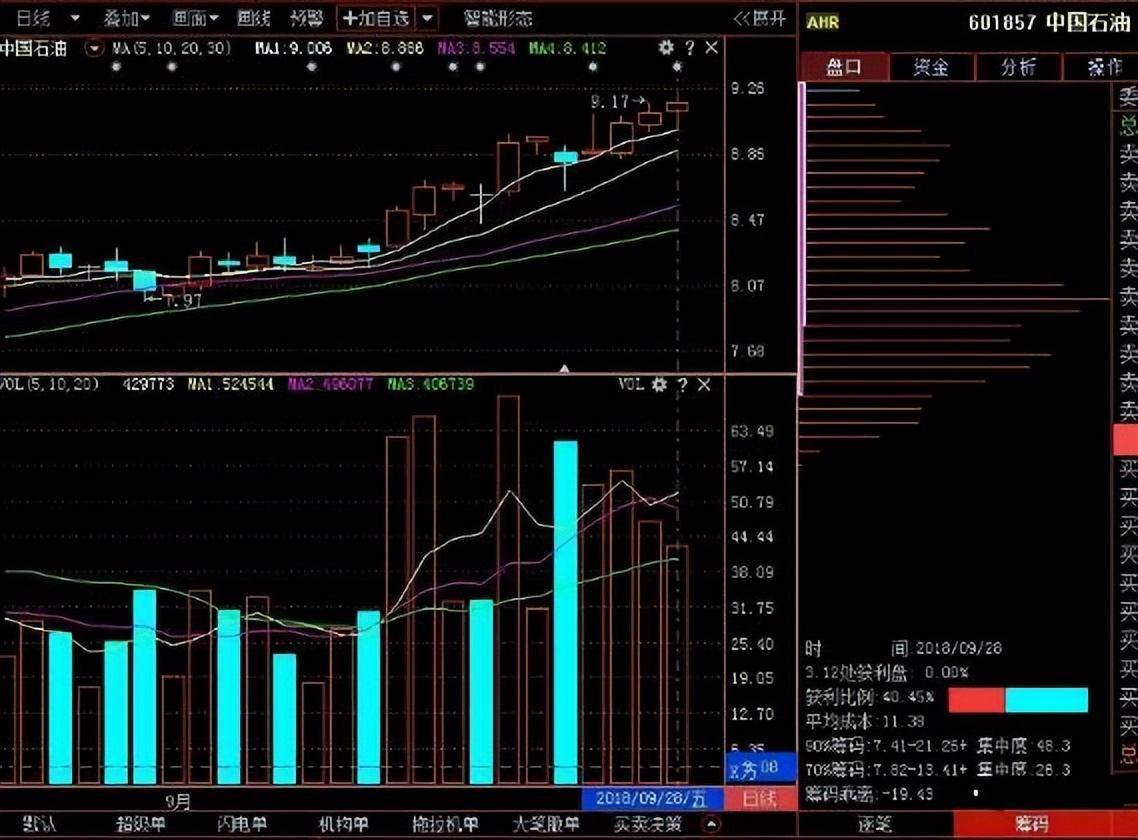The image size is (1138, 840).
Task: Click the tallest cyan volume bar
Action: point(565,612)
